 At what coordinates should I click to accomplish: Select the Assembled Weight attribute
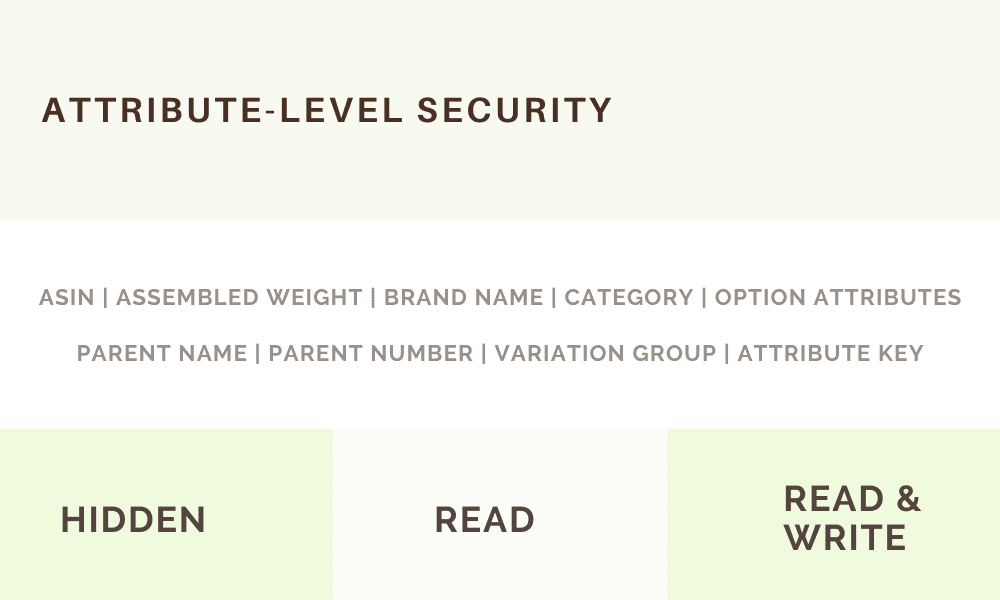coord(239,298)
